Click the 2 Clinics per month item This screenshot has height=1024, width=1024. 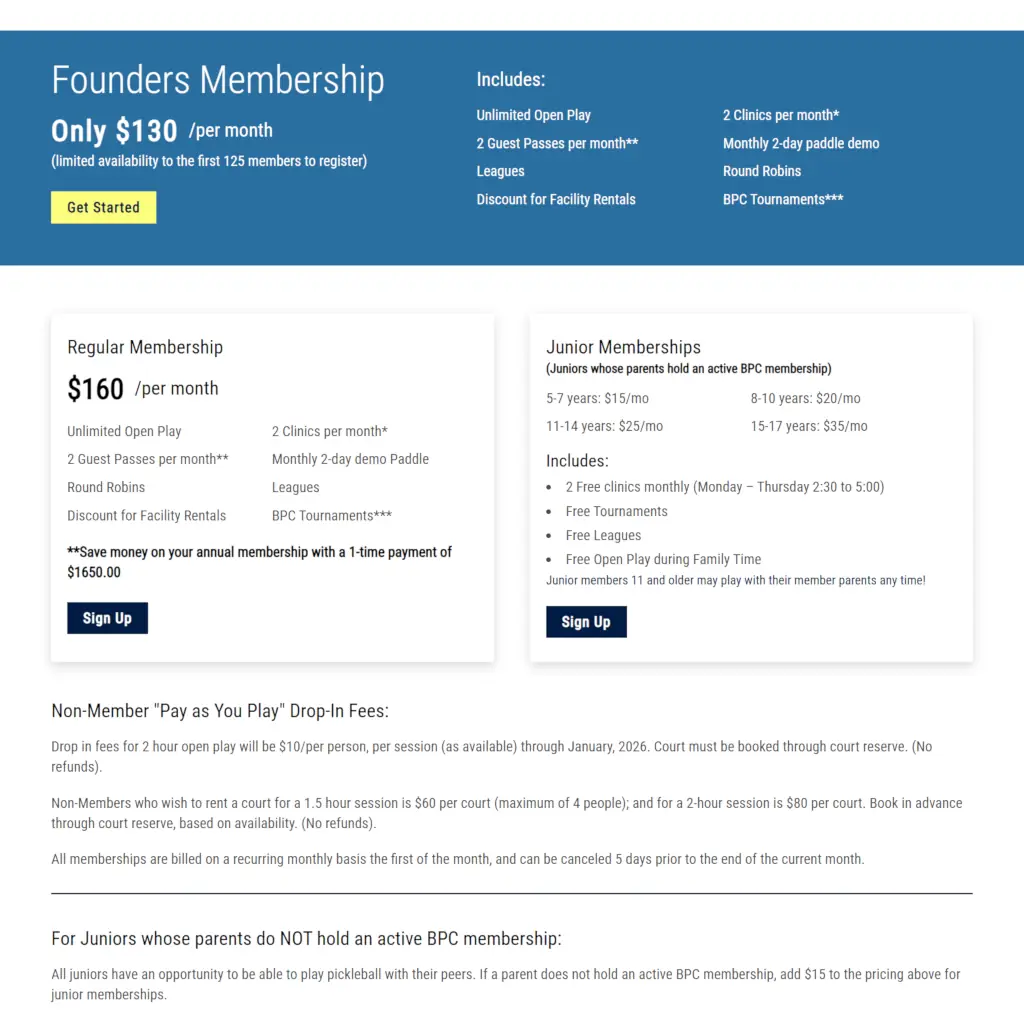tap(780, 115)
